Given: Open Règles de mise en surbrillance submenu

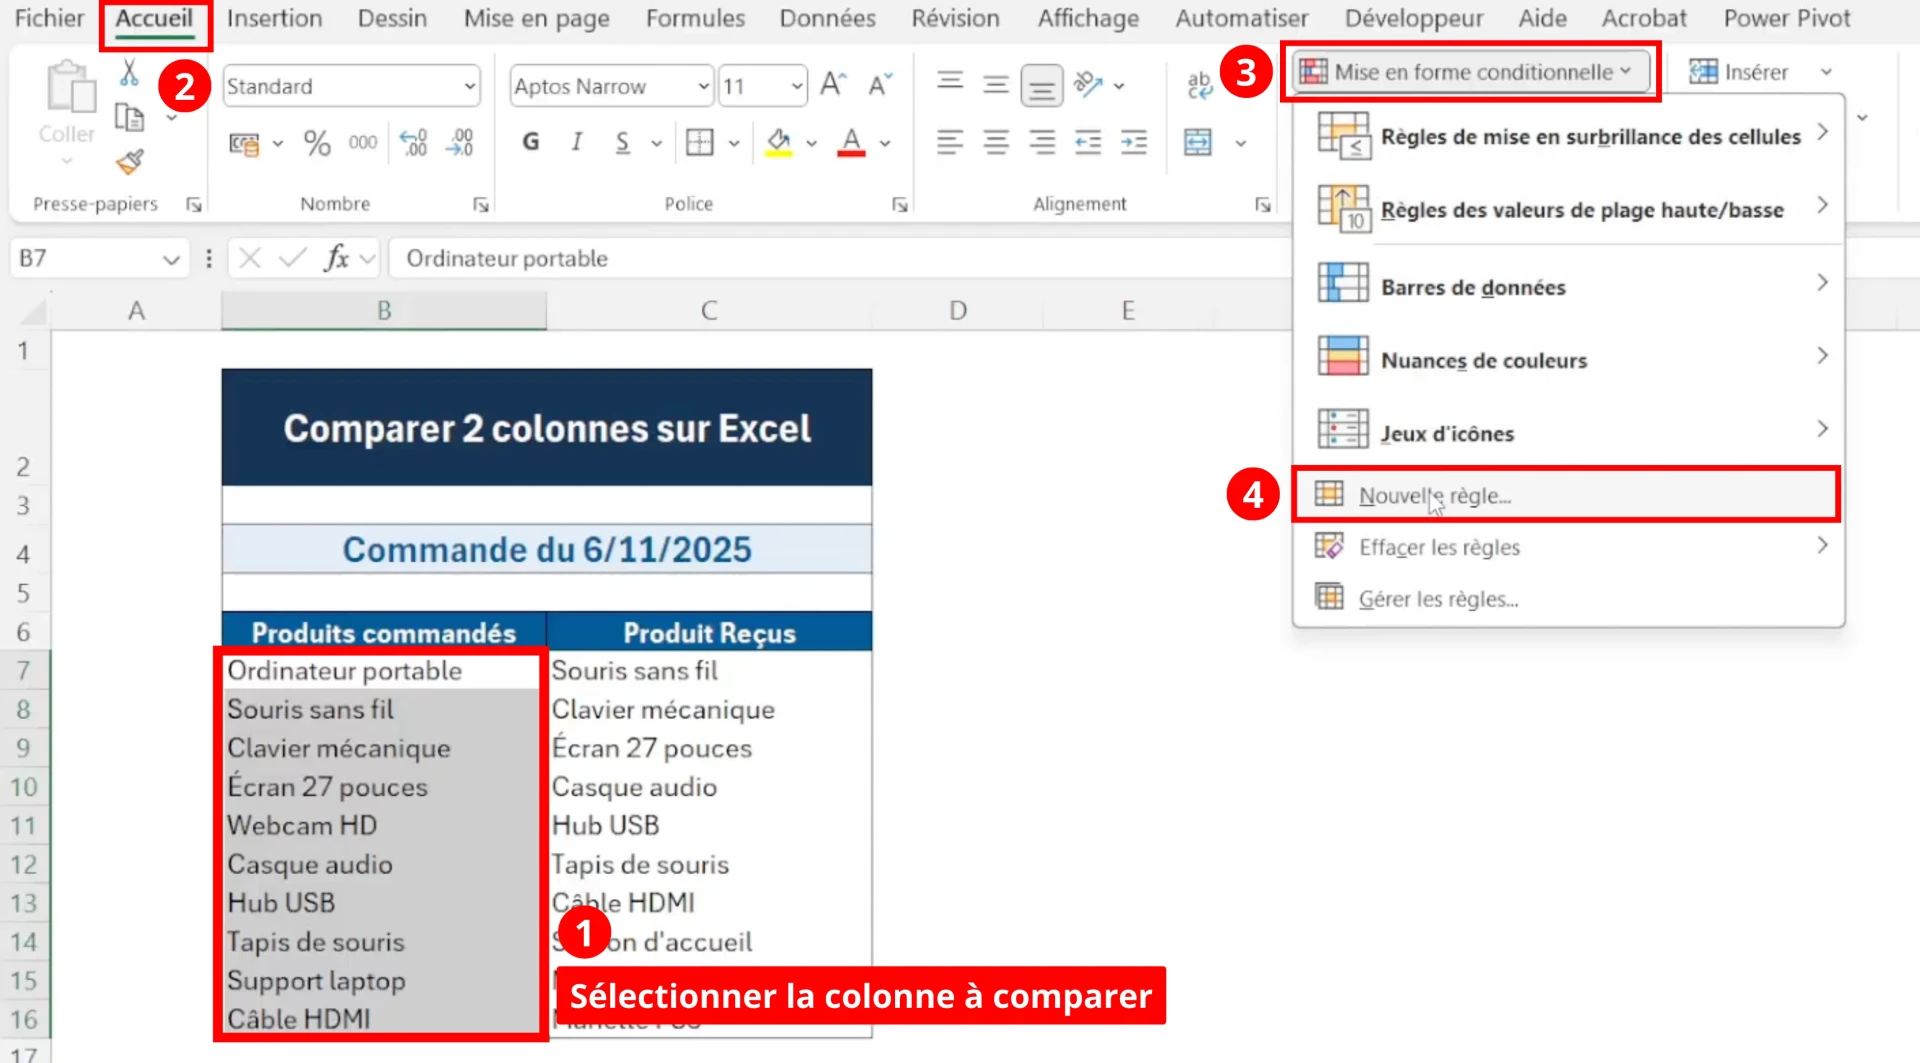Looking at the screenshot, I should point(1568,135).
